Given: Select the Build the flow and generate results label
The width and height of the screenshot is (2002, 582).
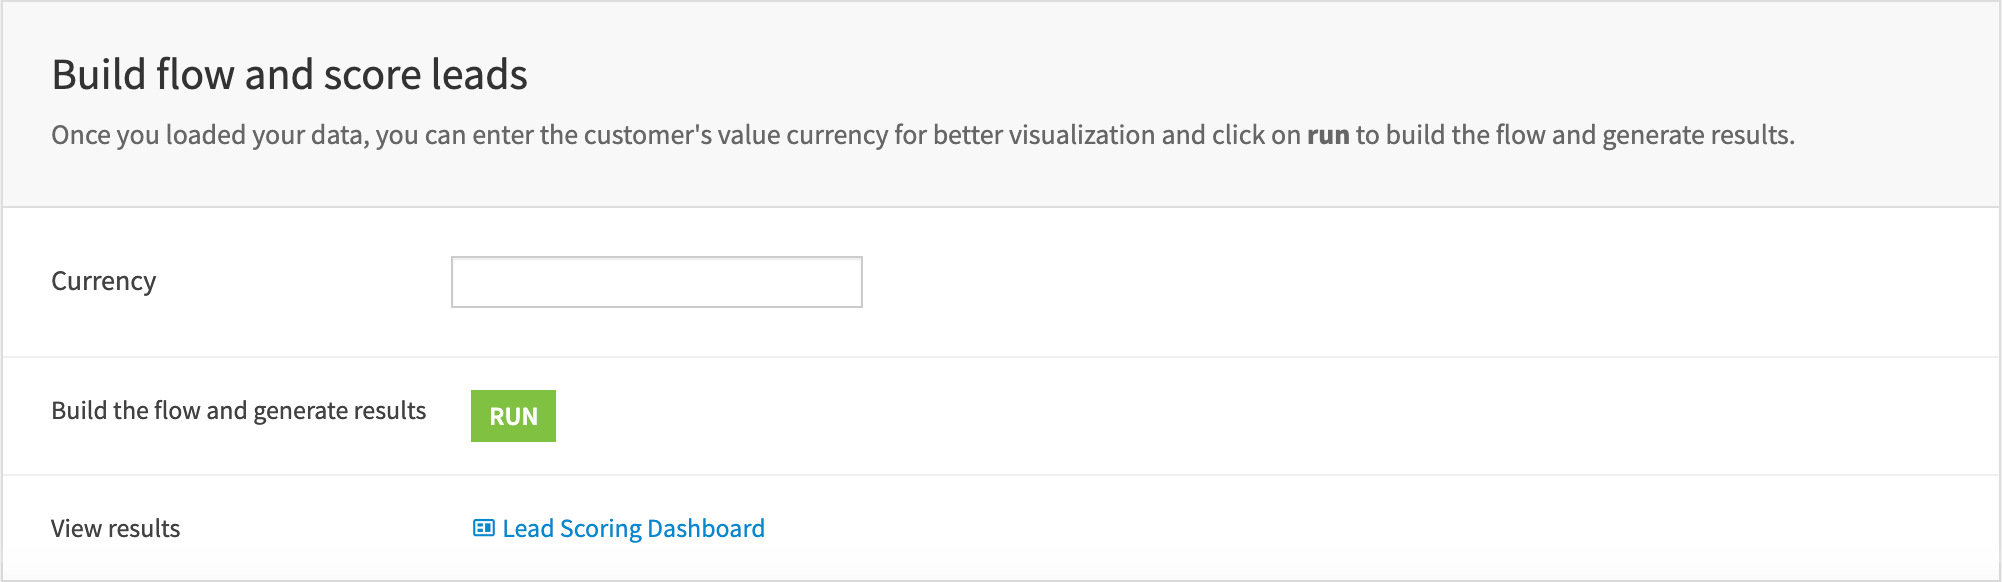Looking at the screenshot, I should [x=239, y=410].
